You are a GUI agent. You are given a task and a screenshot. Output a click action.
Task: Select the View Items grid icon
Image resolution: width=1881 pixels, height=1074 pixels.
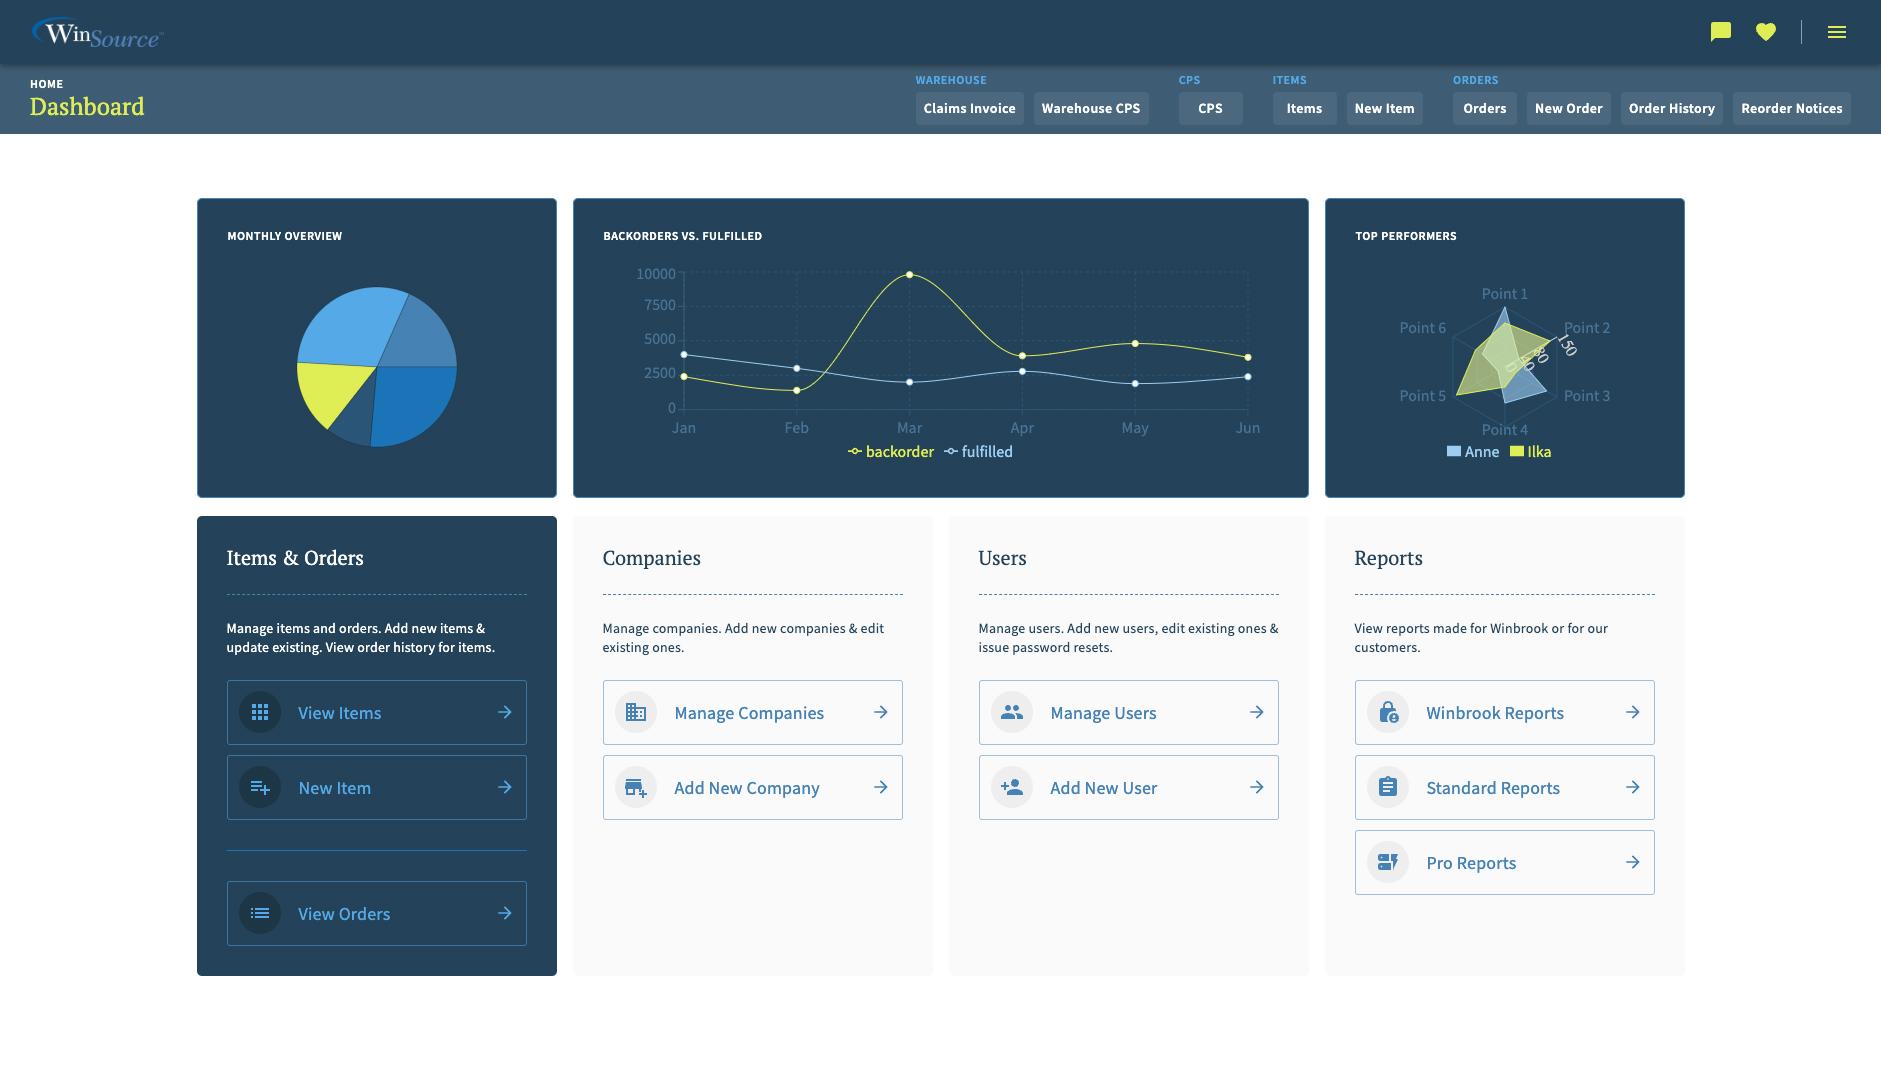(260, 712)
